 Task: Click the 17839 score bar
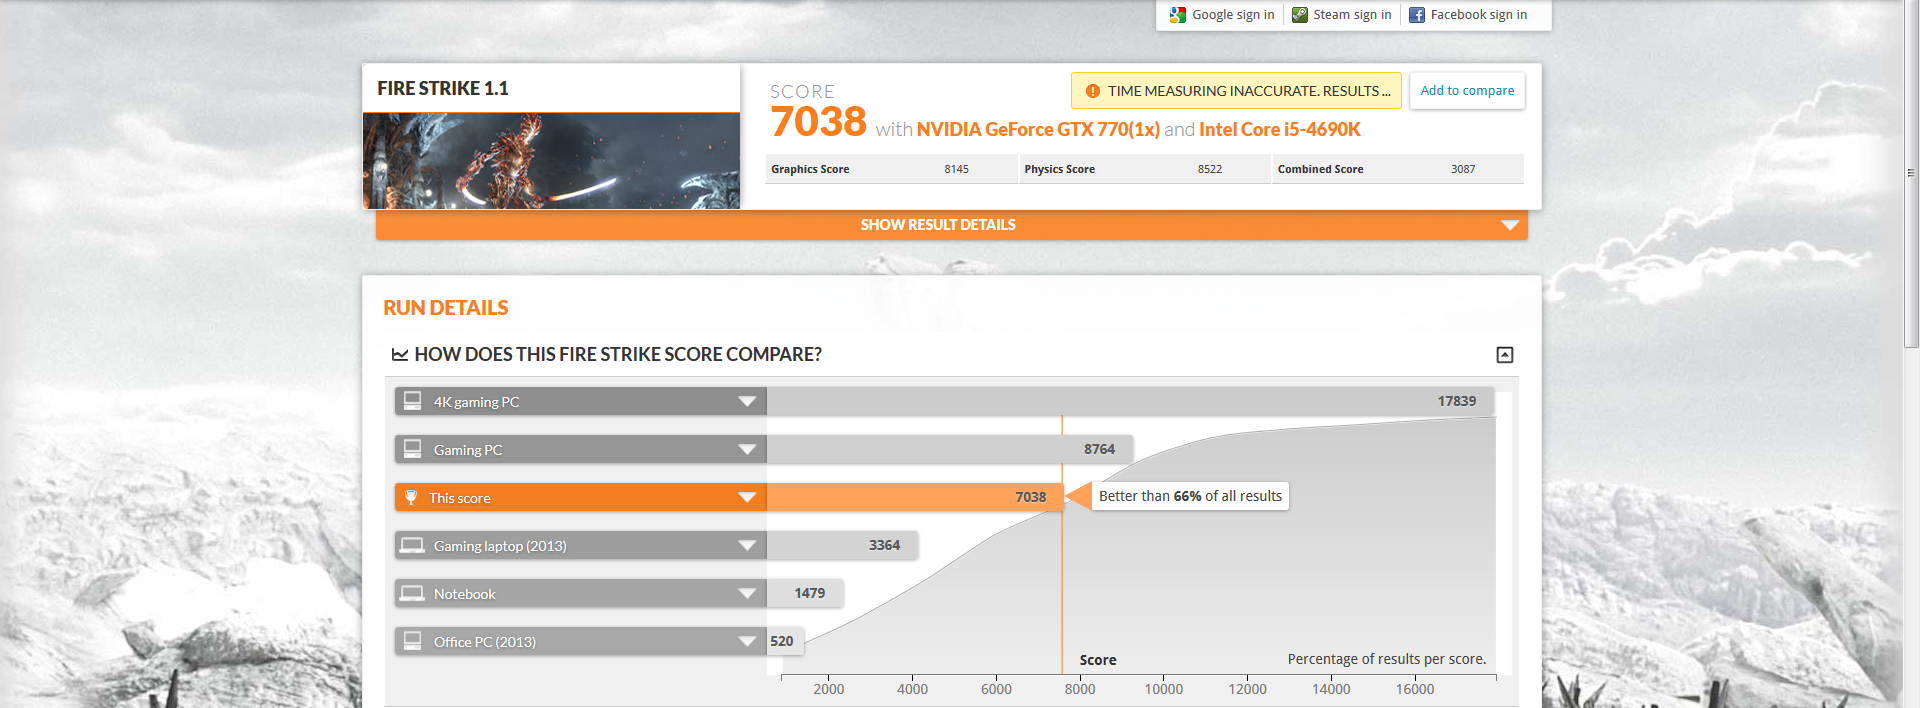tap(1130, 401)
